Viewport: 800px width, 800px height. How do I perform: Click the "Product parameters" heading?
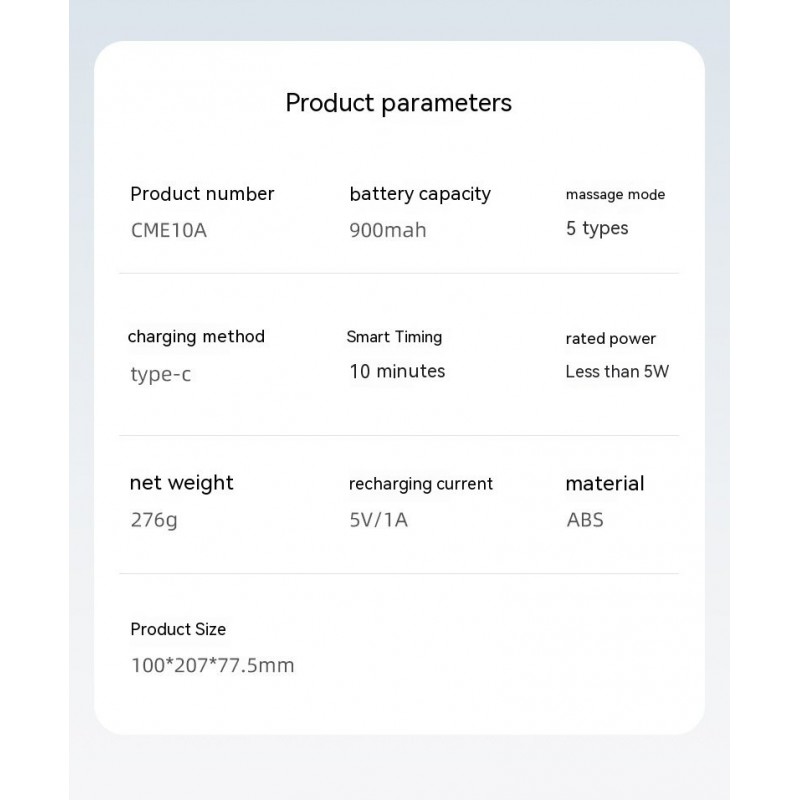(398, 103)
